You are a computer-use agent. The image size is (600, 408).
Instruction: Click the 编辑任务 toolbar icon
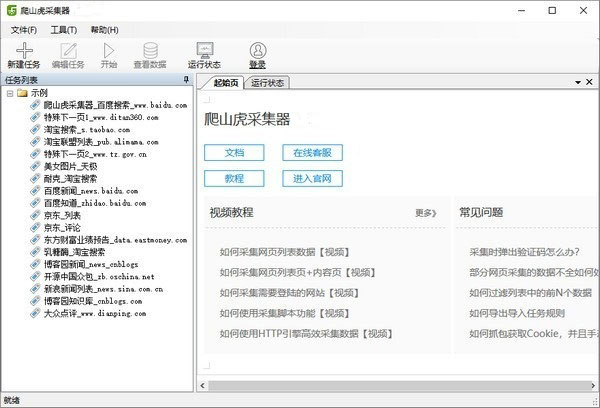point(68,51)
